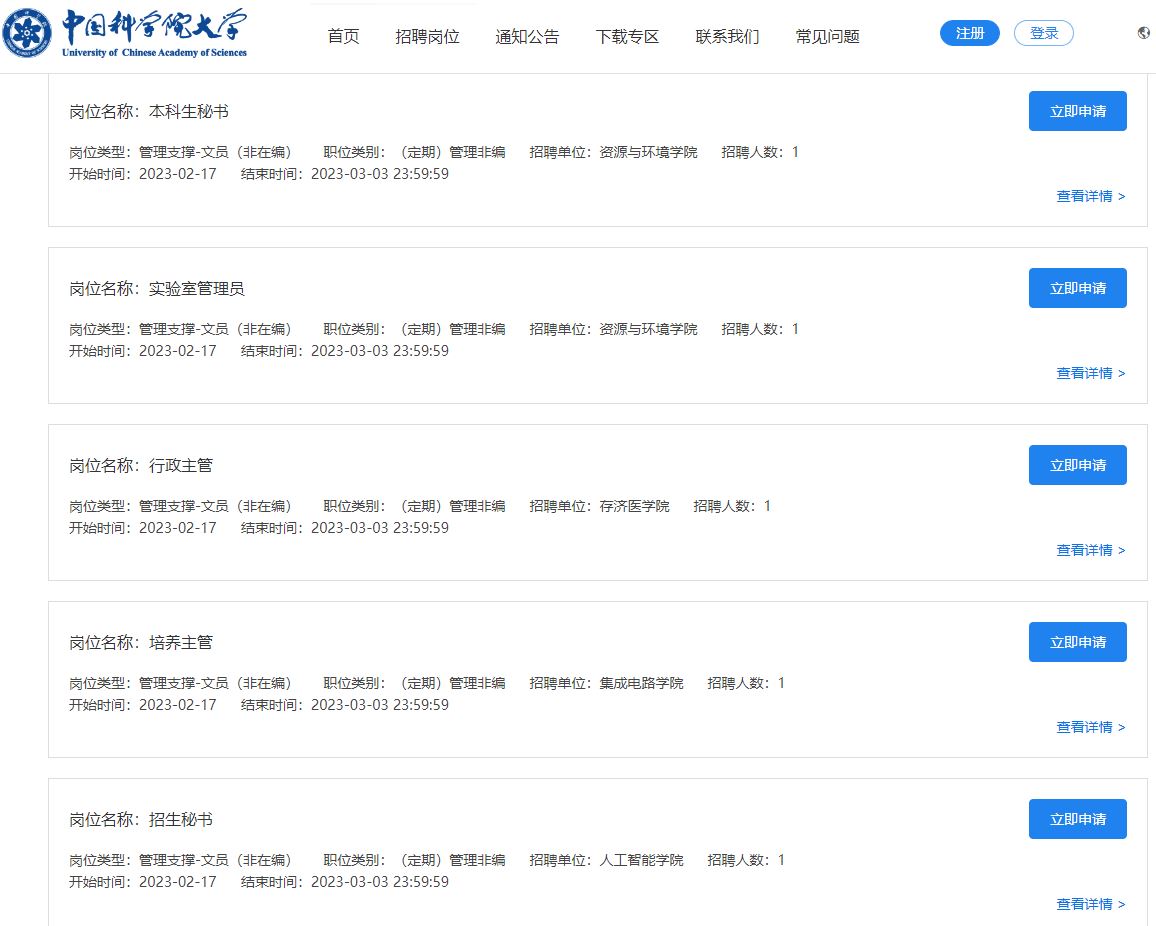
Task: View details of 实验室管理员 job
Action: pos(1091,373)
